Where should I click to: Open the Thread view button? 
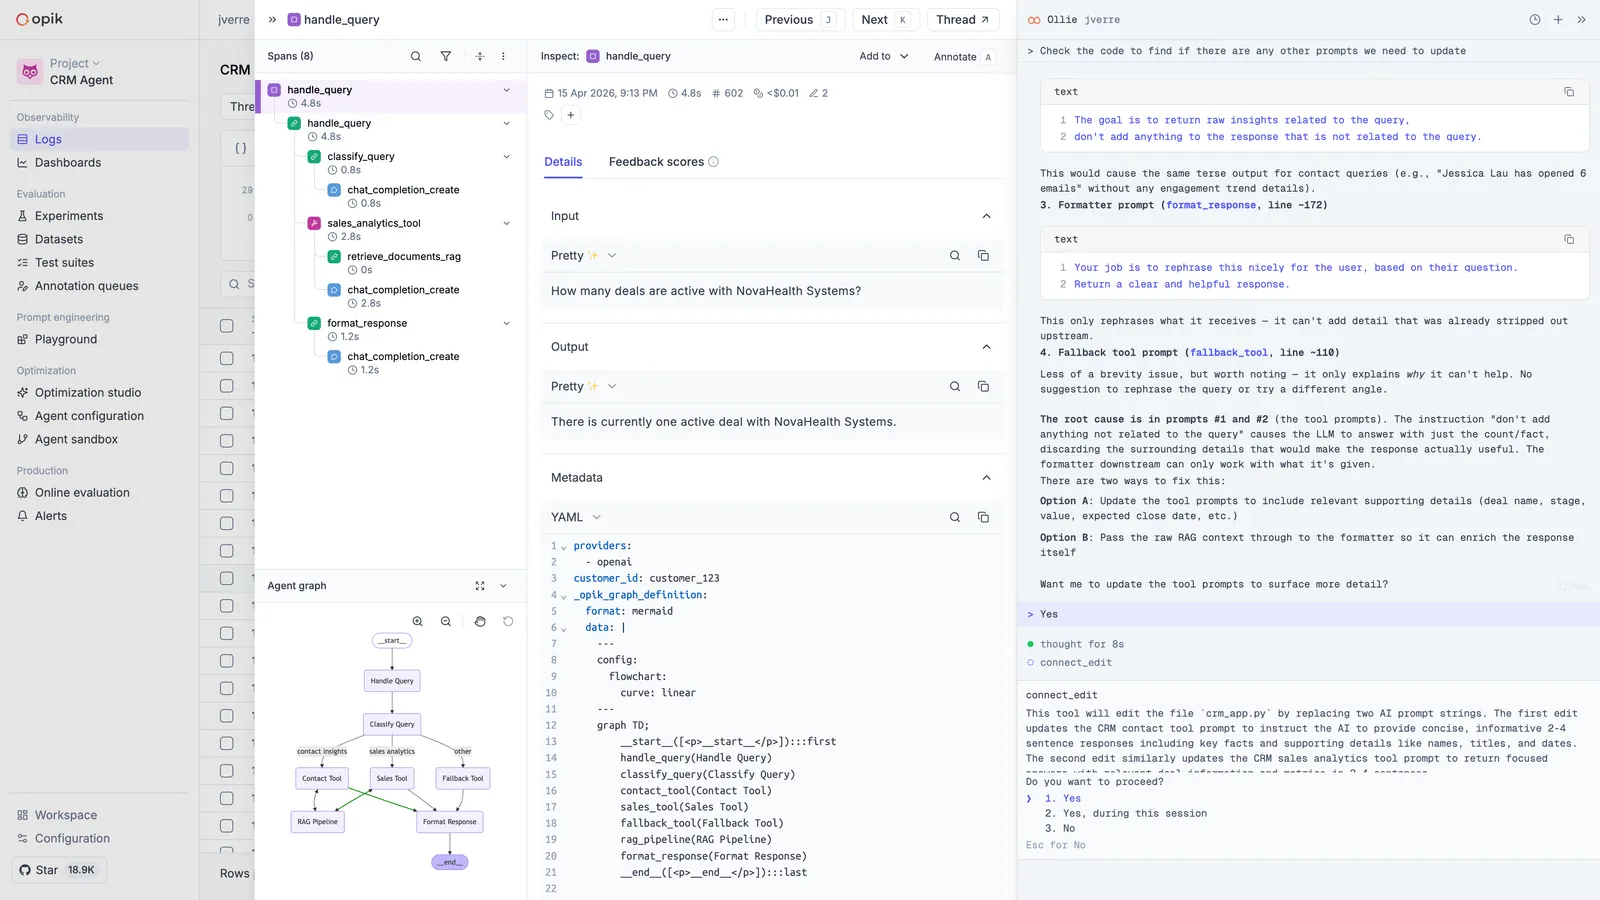pyautogui.click(x=962, y=20)
